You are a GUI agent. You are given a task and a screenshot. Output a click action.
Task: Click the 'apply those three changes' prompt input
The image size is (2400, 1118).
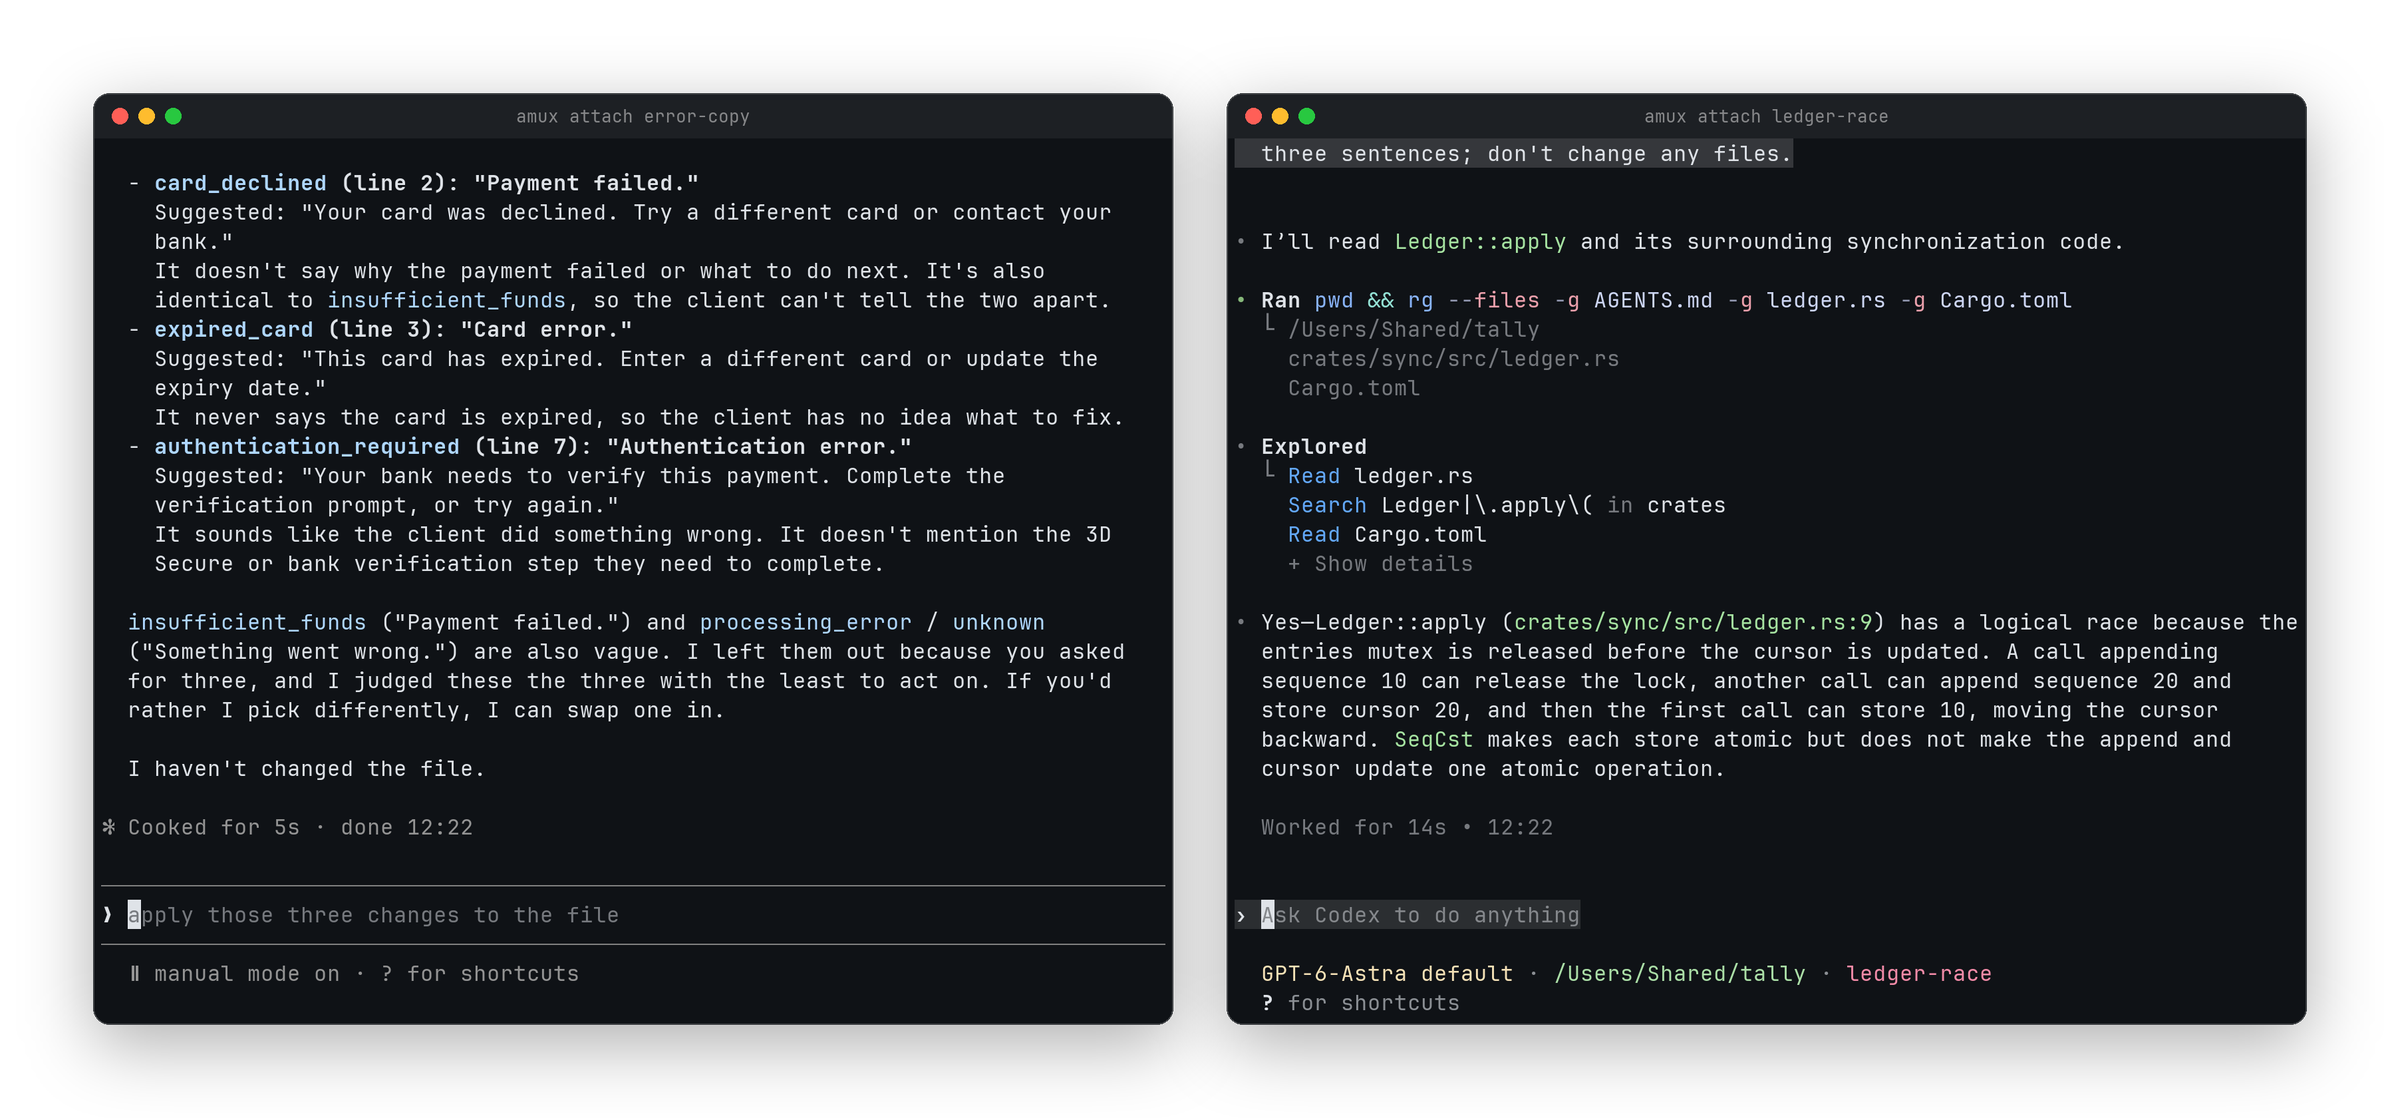coord(633,915)
